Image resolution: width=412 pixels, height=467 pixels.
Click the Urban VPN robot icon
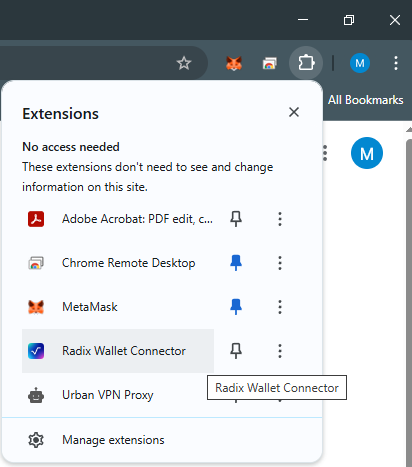tap(36, 395)
